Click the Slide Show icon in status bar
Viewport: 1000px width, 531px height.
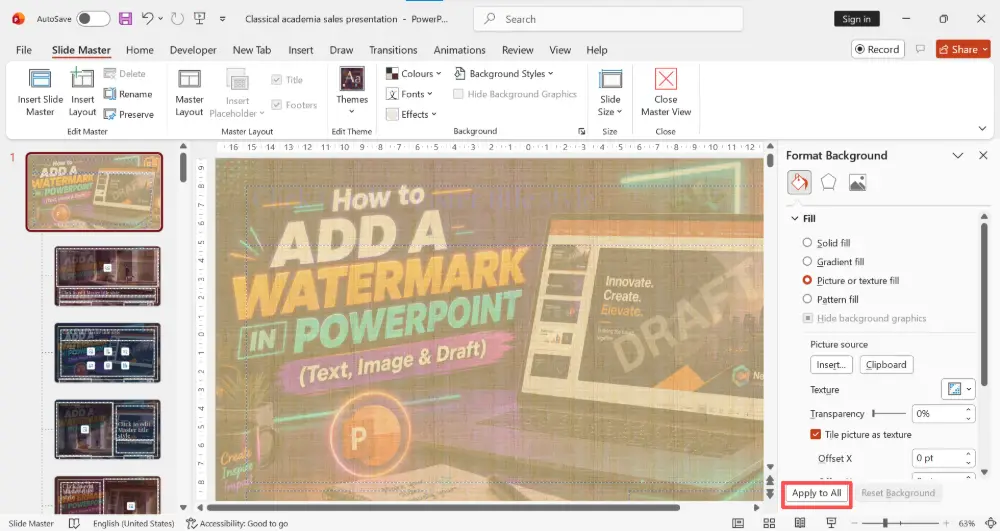coord(831,523)
